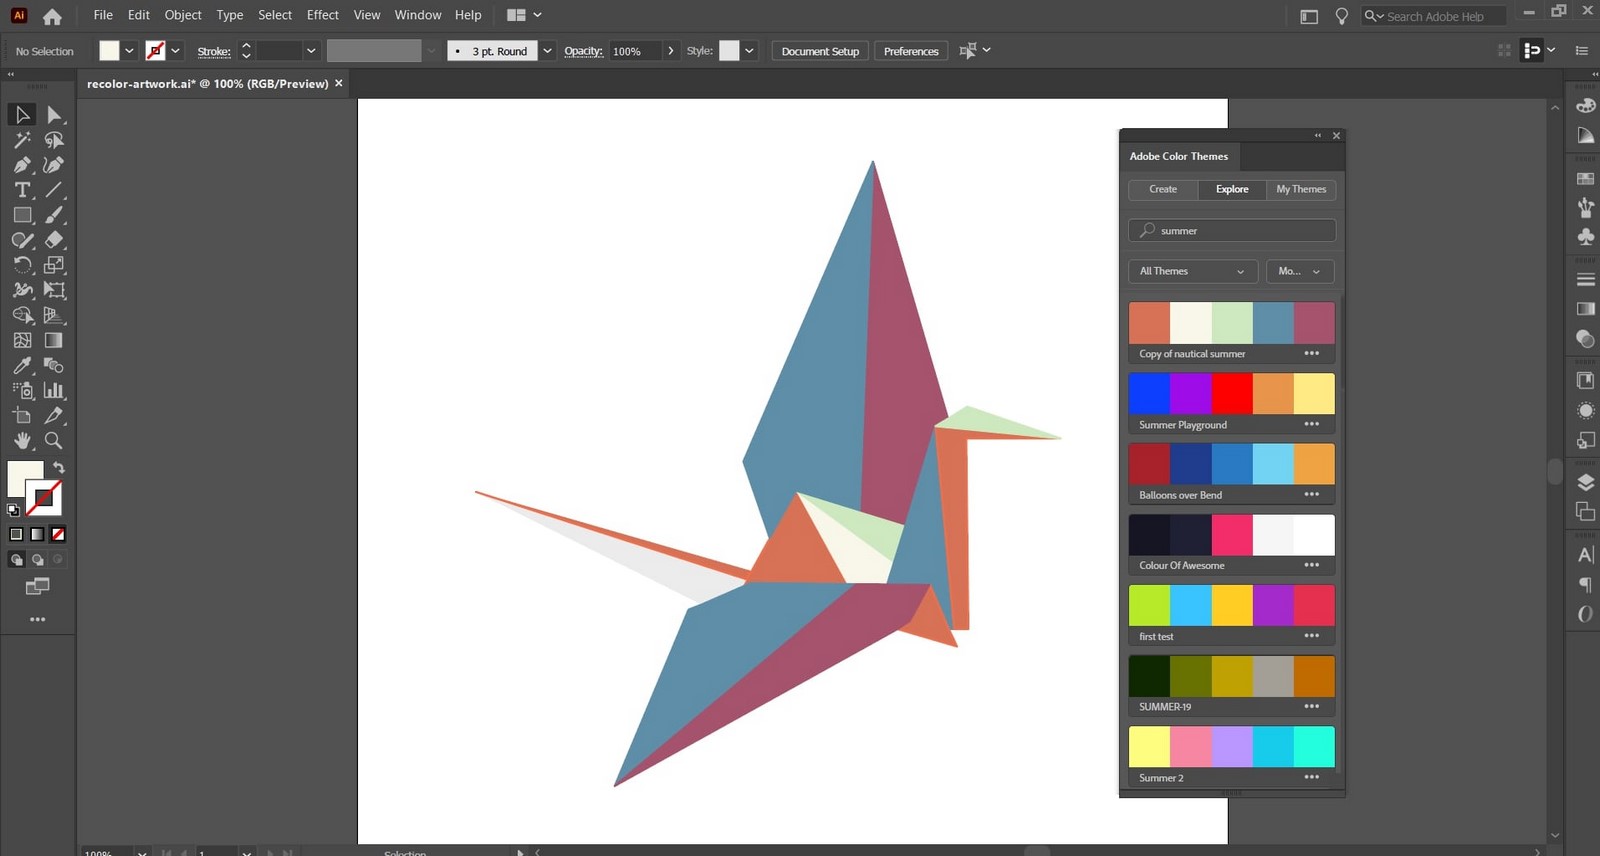The width and height of the screenshot is (1600, 856).
Task: Select the Hand tool
Action: pos(22,440)
